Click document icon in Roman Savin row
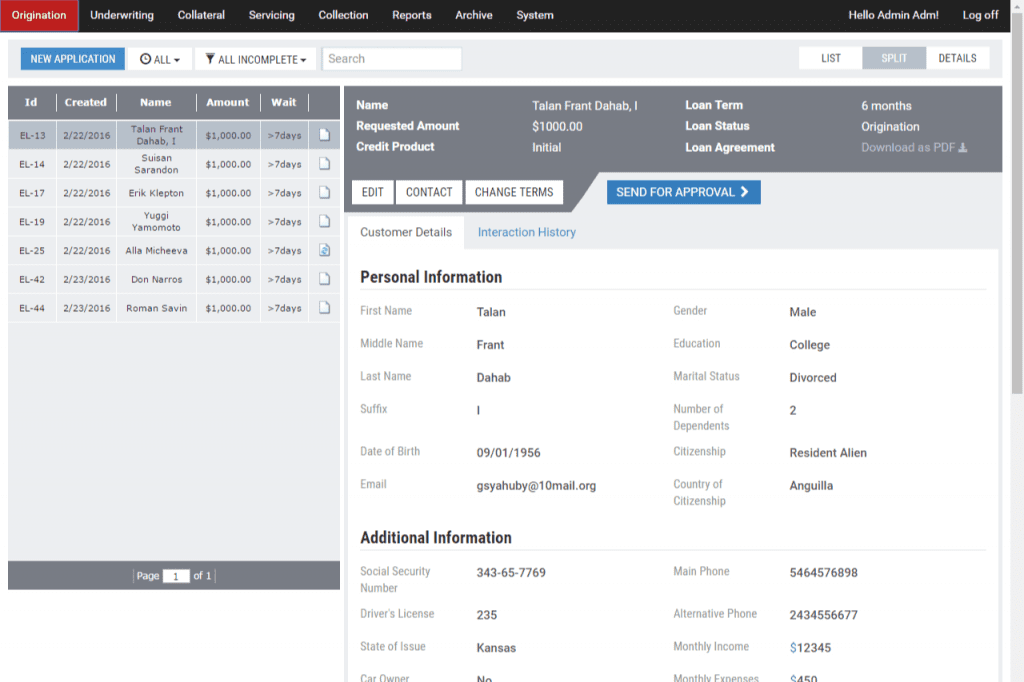 click(324, 308)
